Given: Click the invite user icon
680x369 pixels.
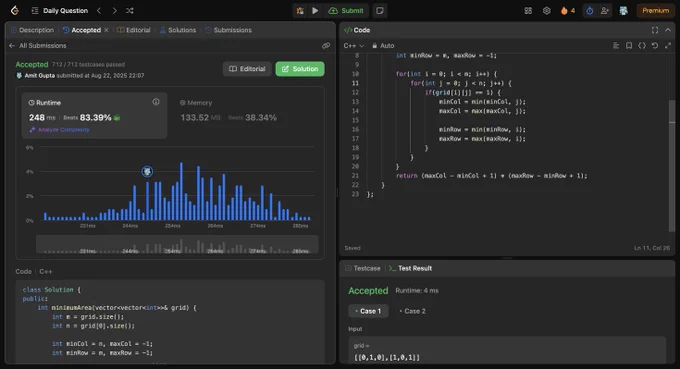Looking at the screenshot, I should 605,10.
